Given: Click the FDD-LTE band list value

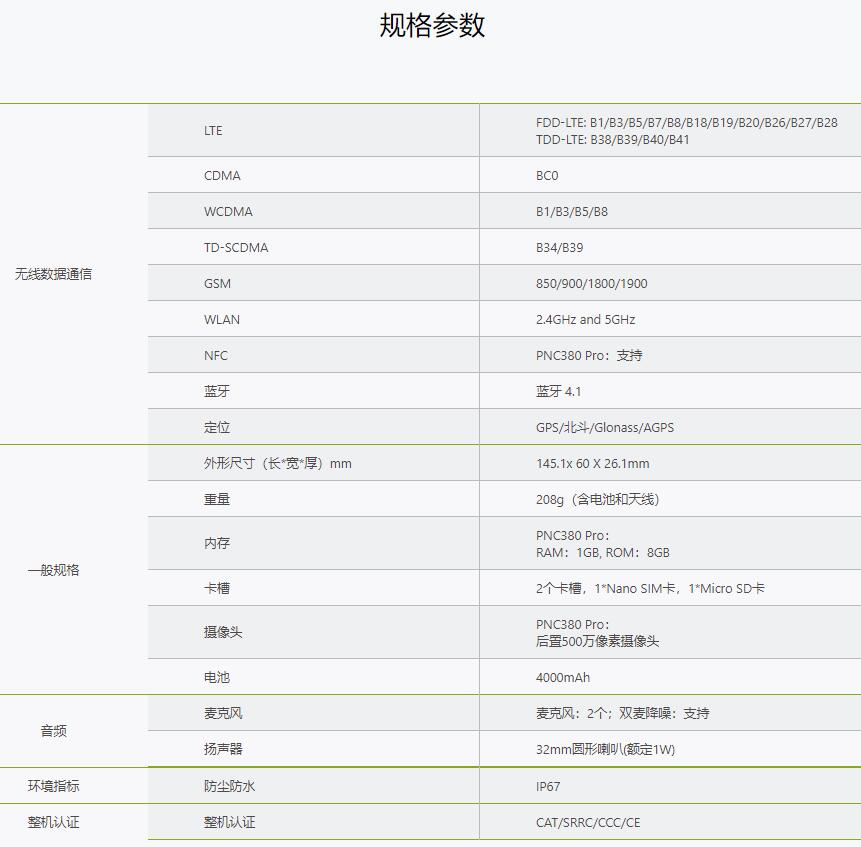Looking at the screenshot, I should click(687, 122).
